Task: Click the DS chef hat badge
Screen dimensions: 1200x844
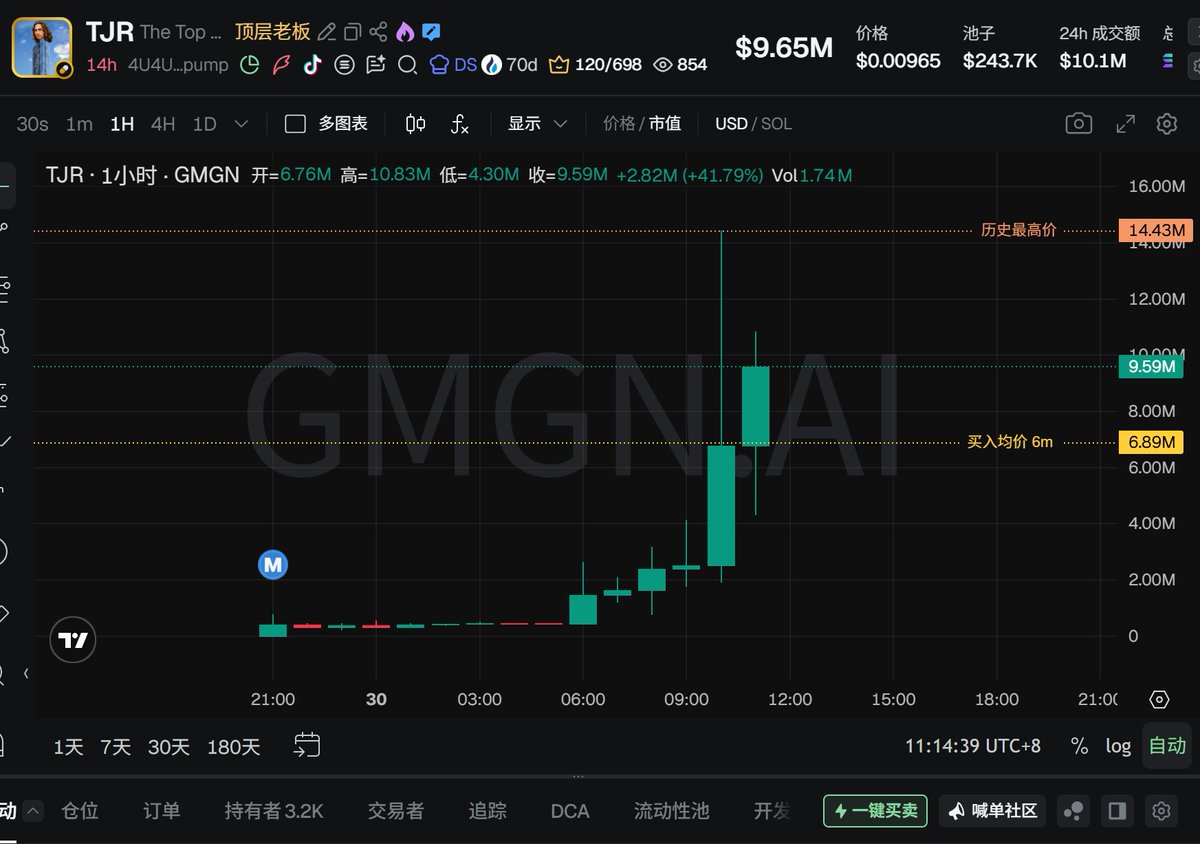Action: pyautogui.click(x=453, y=65)
